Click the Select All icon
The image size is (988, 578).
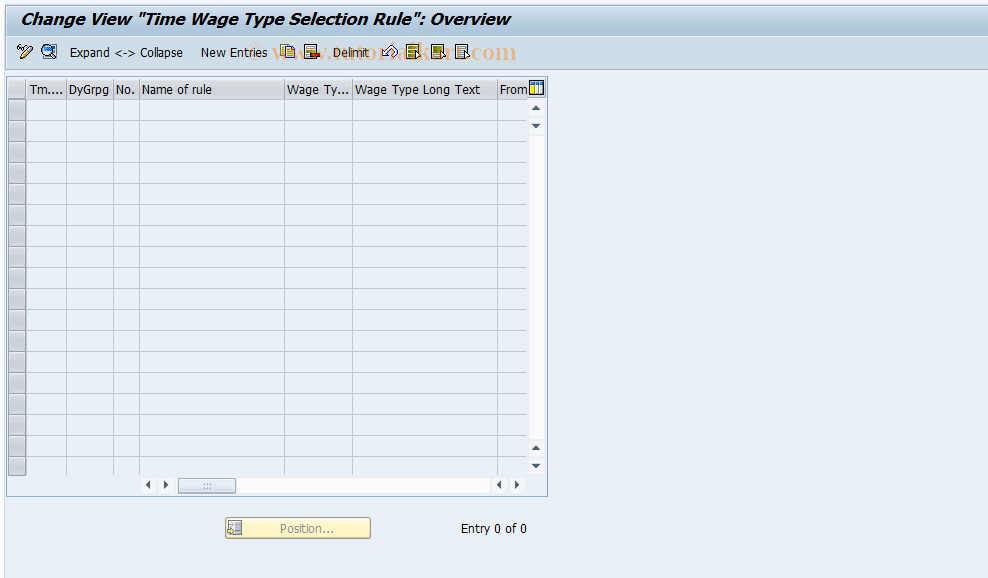[413, 52]
